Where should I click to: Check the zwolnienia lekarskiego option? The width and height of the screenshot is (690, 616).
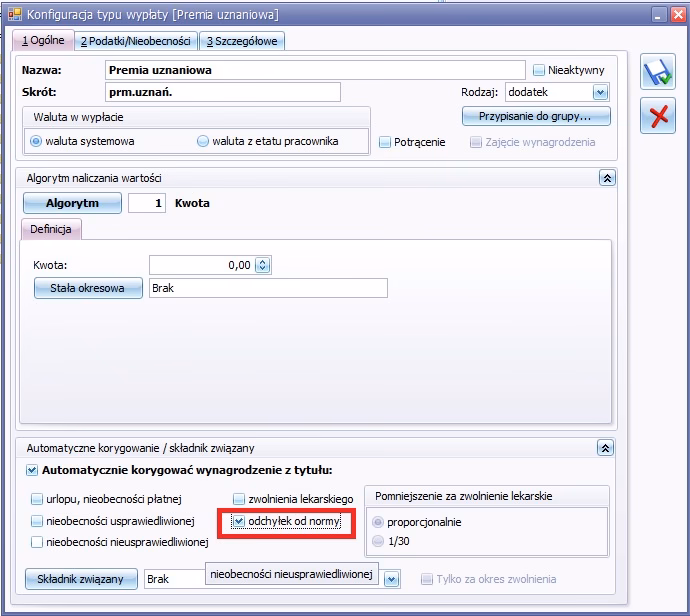239,498
